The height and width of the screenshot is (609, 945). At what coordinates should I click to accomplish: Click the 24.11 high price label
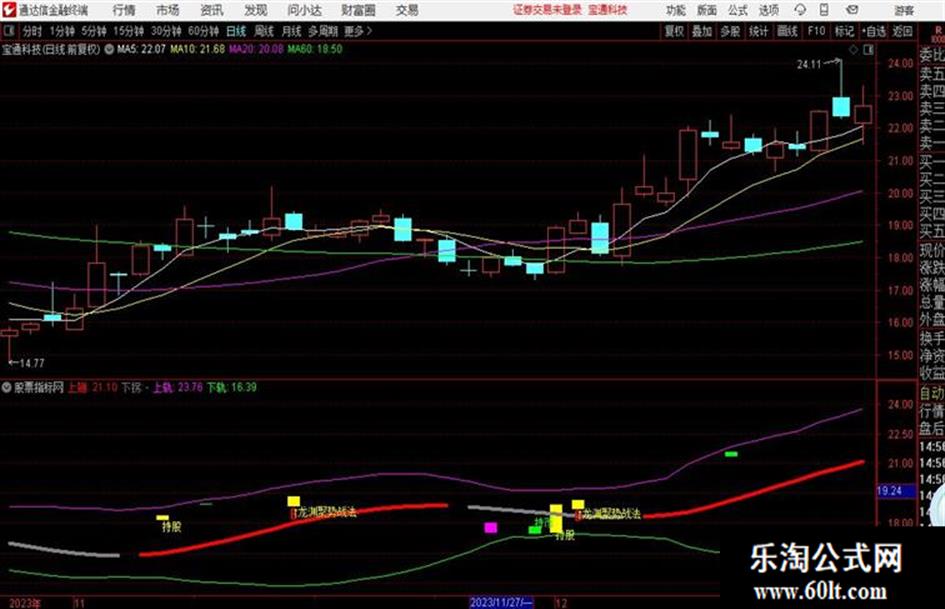[809, 64]
